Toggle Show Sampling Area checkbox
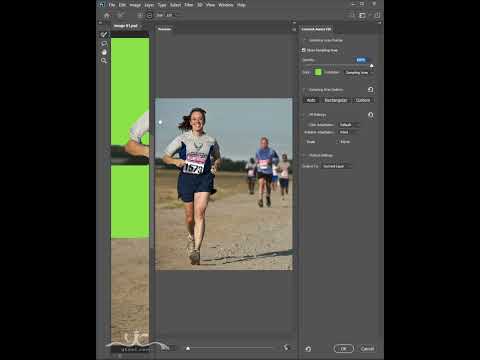The height and width of the screenshot is (360, 480). tap(303, 50)
